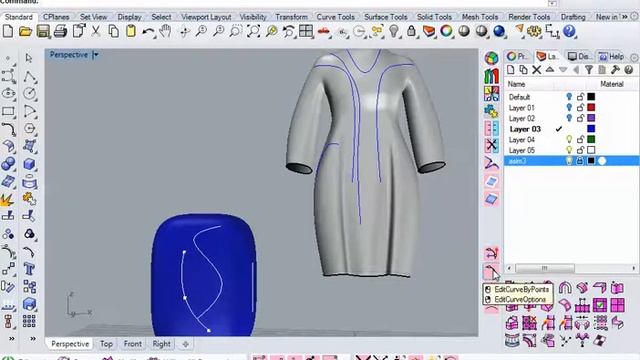Open the Help panel tab
Viewport: 640px width, 360px height.
[x=612, y=57]
